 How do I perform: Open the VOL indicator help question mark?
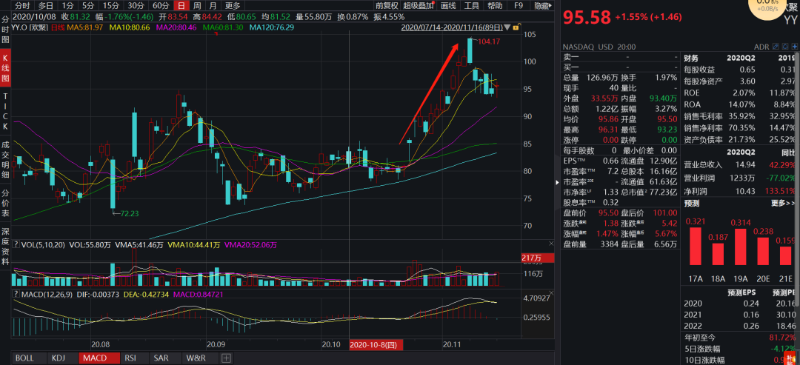15,245
